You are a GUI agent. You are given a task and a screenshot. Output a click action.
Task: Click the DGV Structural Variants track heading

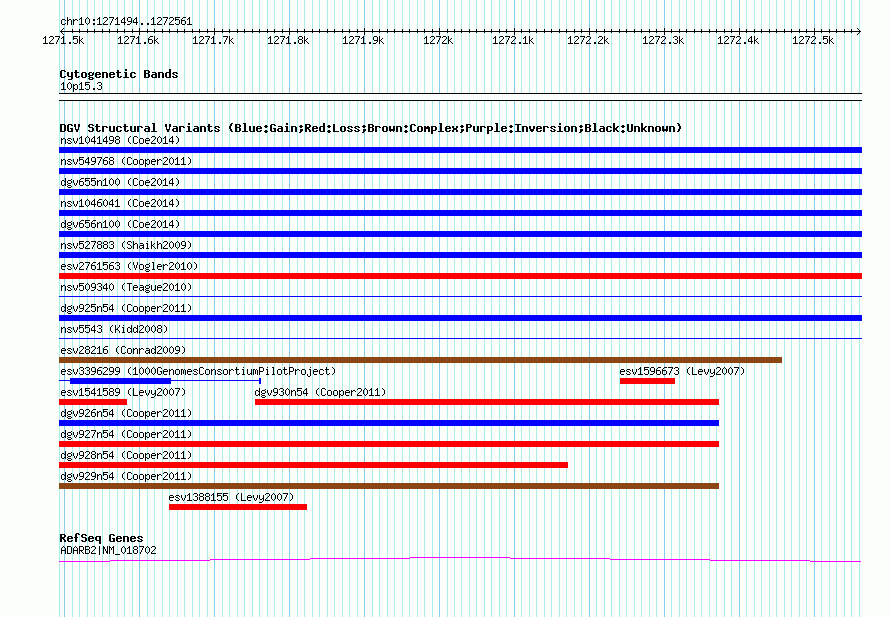pos(370,128)
